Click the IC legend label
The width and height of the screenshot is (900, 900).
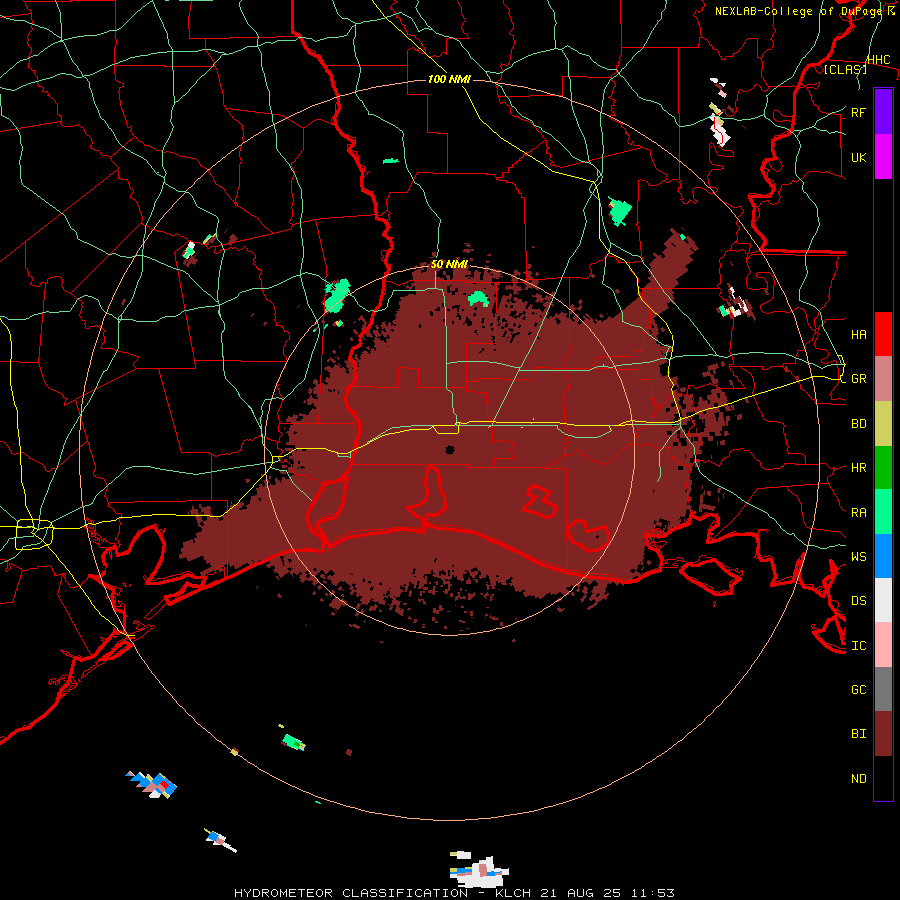tap(858, 646)
